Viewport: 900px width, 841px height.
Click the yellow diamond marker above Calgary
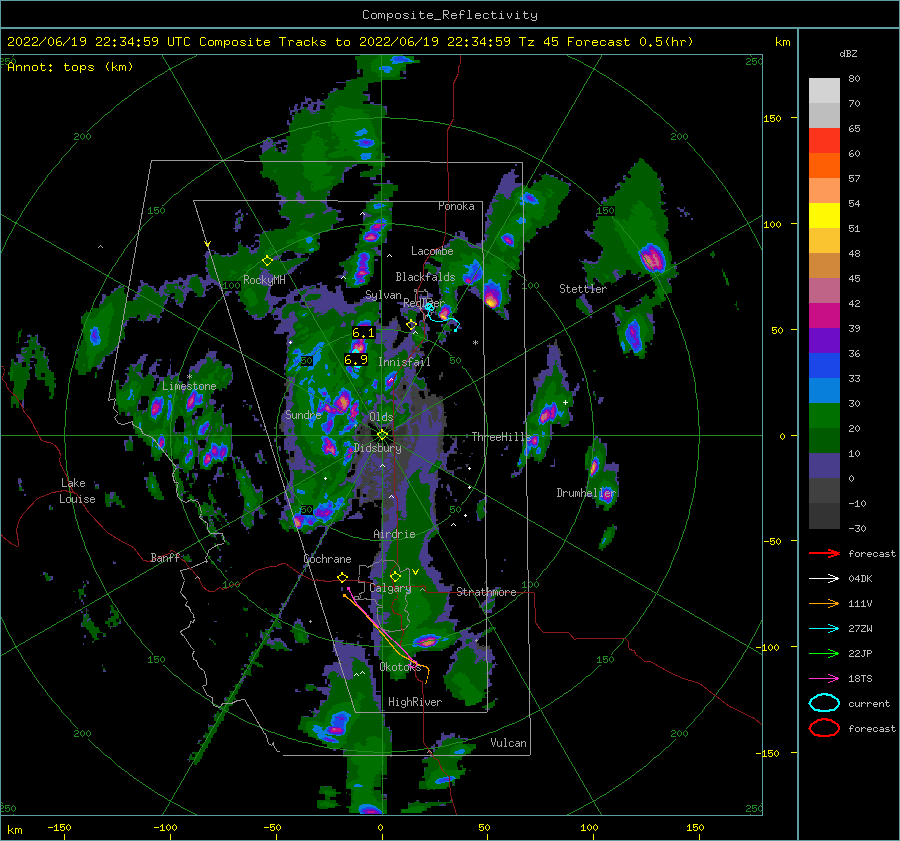[x=395, y=576]
